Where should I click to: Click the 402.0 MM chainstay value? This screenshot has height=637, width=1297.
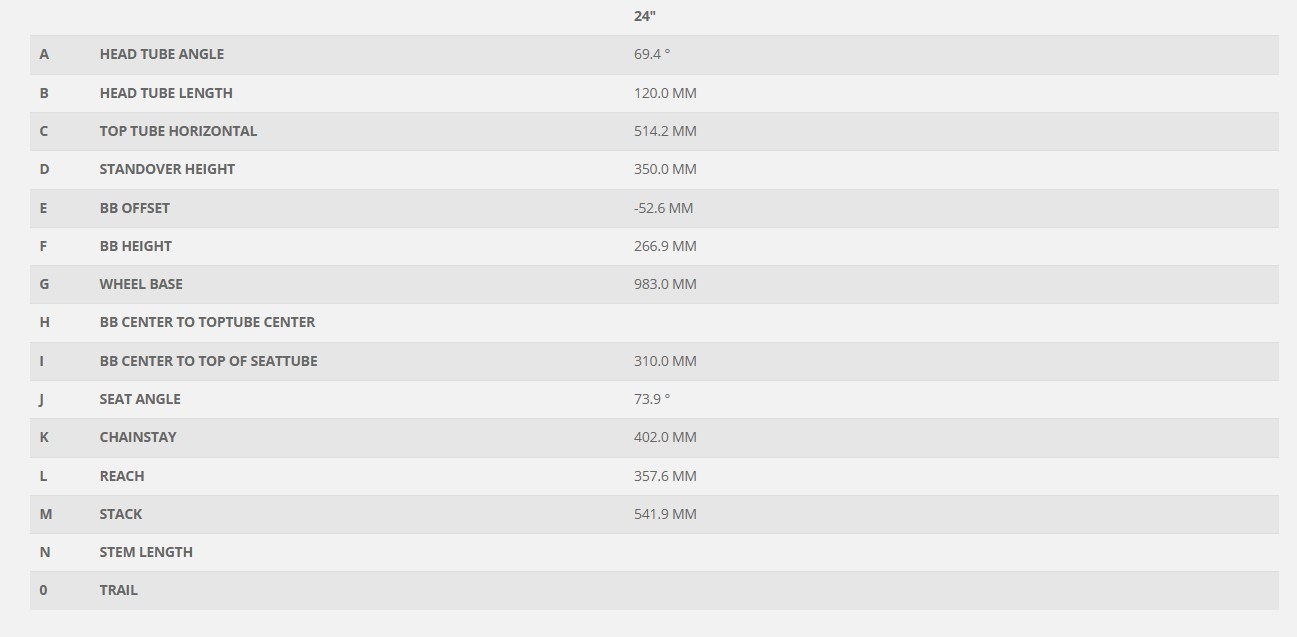tap(665, 437)
